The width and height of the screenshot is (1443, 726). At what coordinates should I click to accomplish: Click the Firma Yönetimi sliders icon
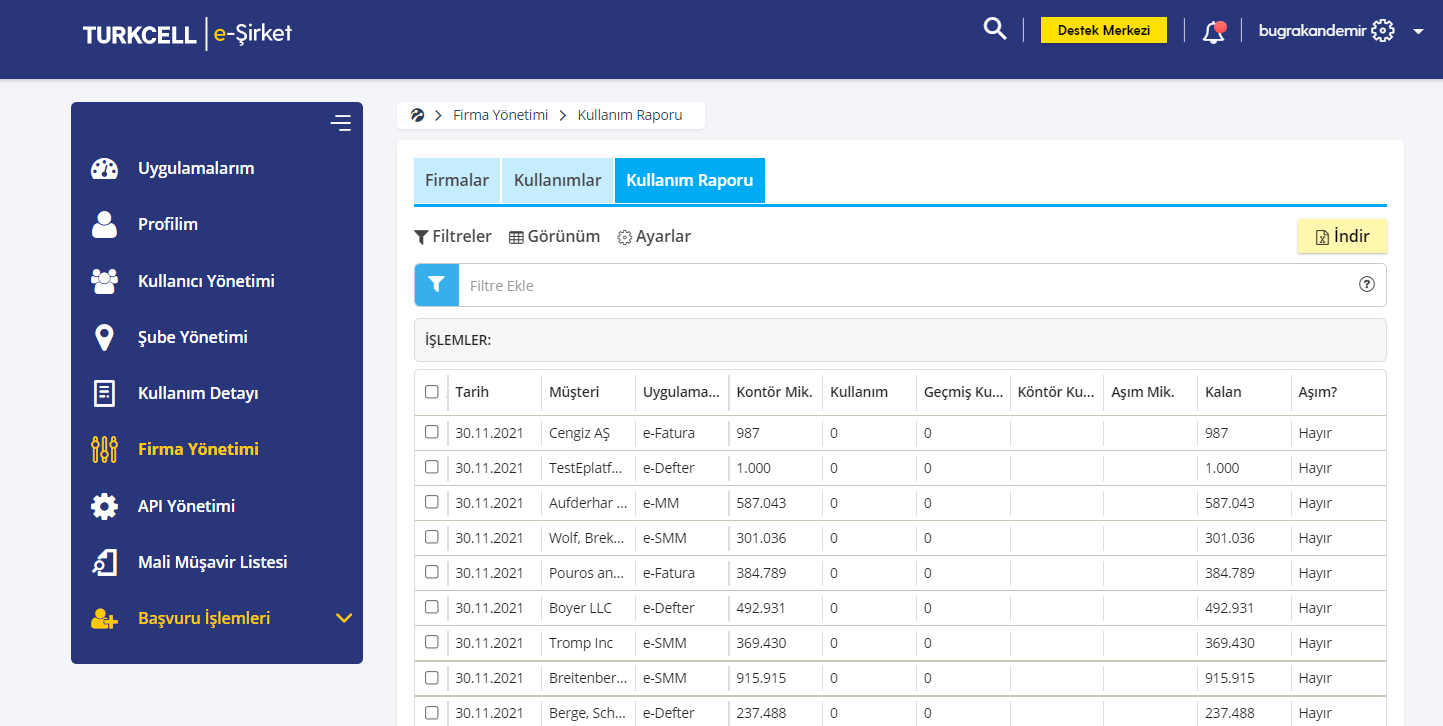click(x=104, y=450)
